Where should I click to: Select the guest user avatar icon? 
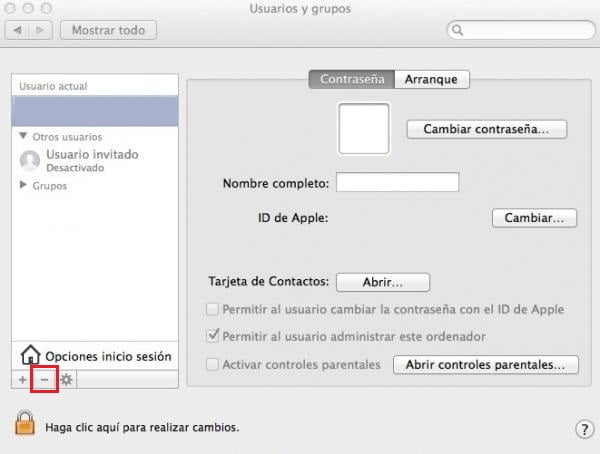30,160
